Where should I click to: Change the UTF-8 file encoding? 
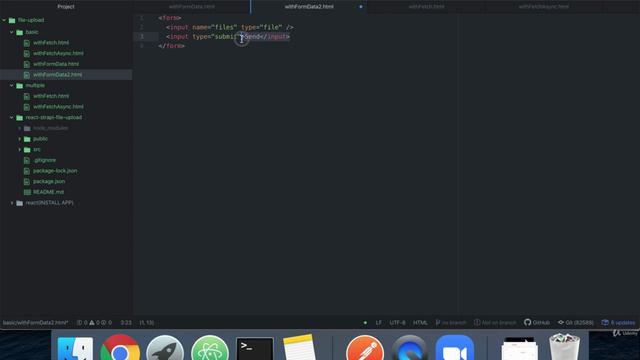coord(397,322)
